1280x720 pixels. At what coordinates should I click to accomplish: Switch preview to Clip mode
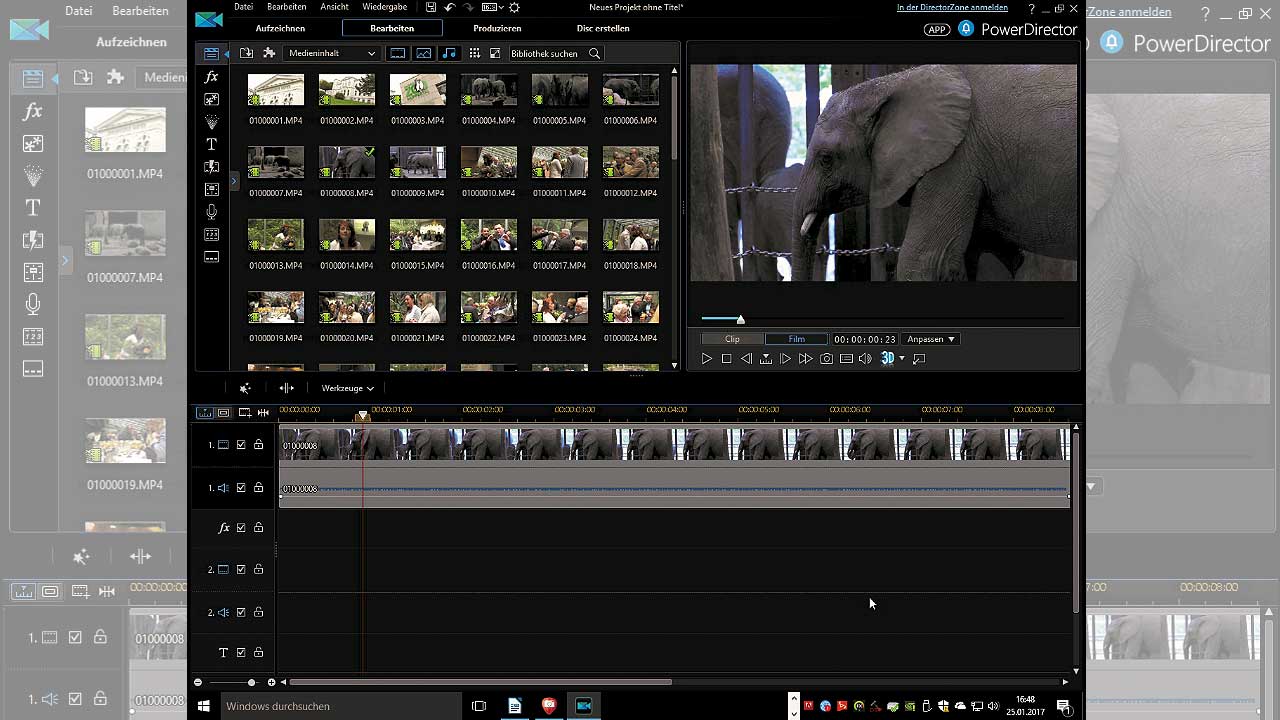pyautogui.click(x=732, y=339)
